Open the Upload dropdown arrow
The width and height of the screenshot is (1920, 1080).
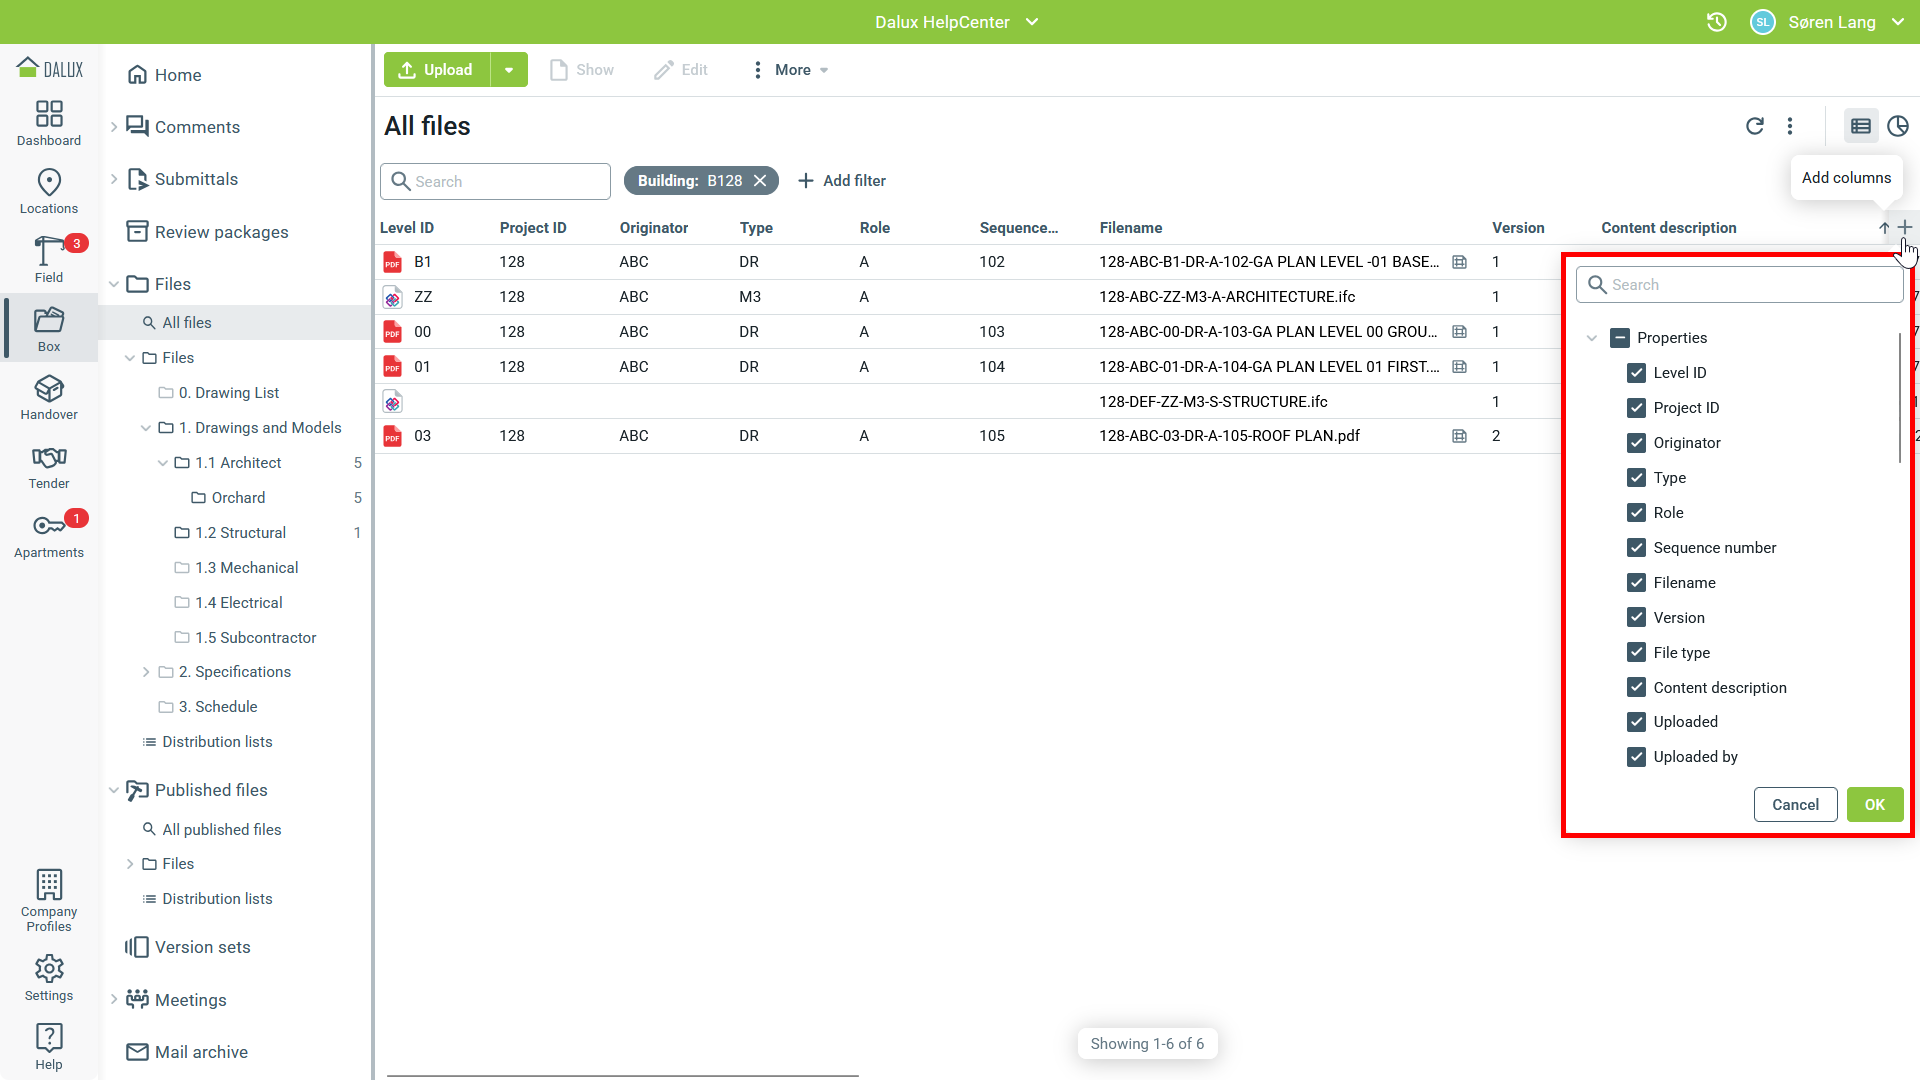[x=509, y=70]
